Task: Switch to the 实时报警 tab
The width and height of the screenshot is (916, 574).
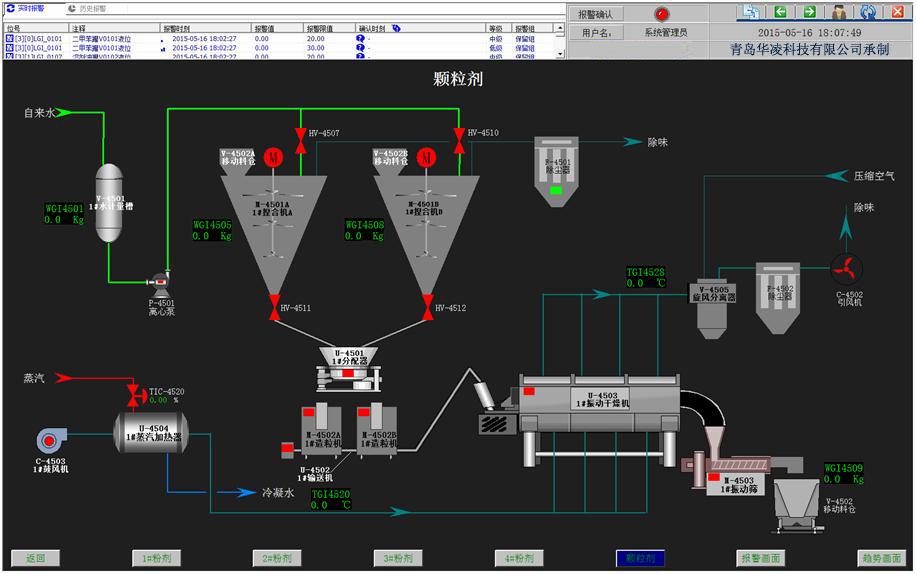Action: [x=26, y=9]
